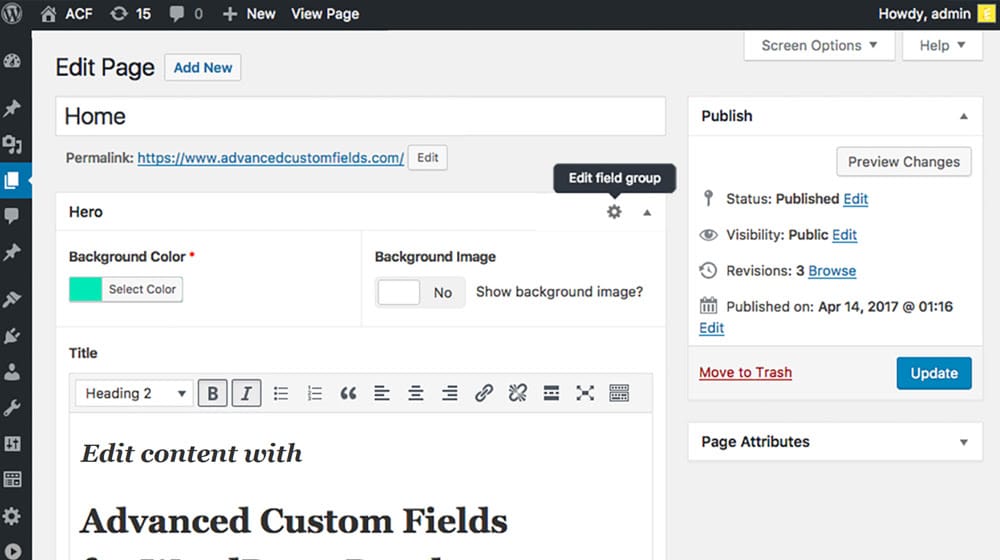Edit the Published status
This screenshot has width=1000, height=560.
[855, 199]
